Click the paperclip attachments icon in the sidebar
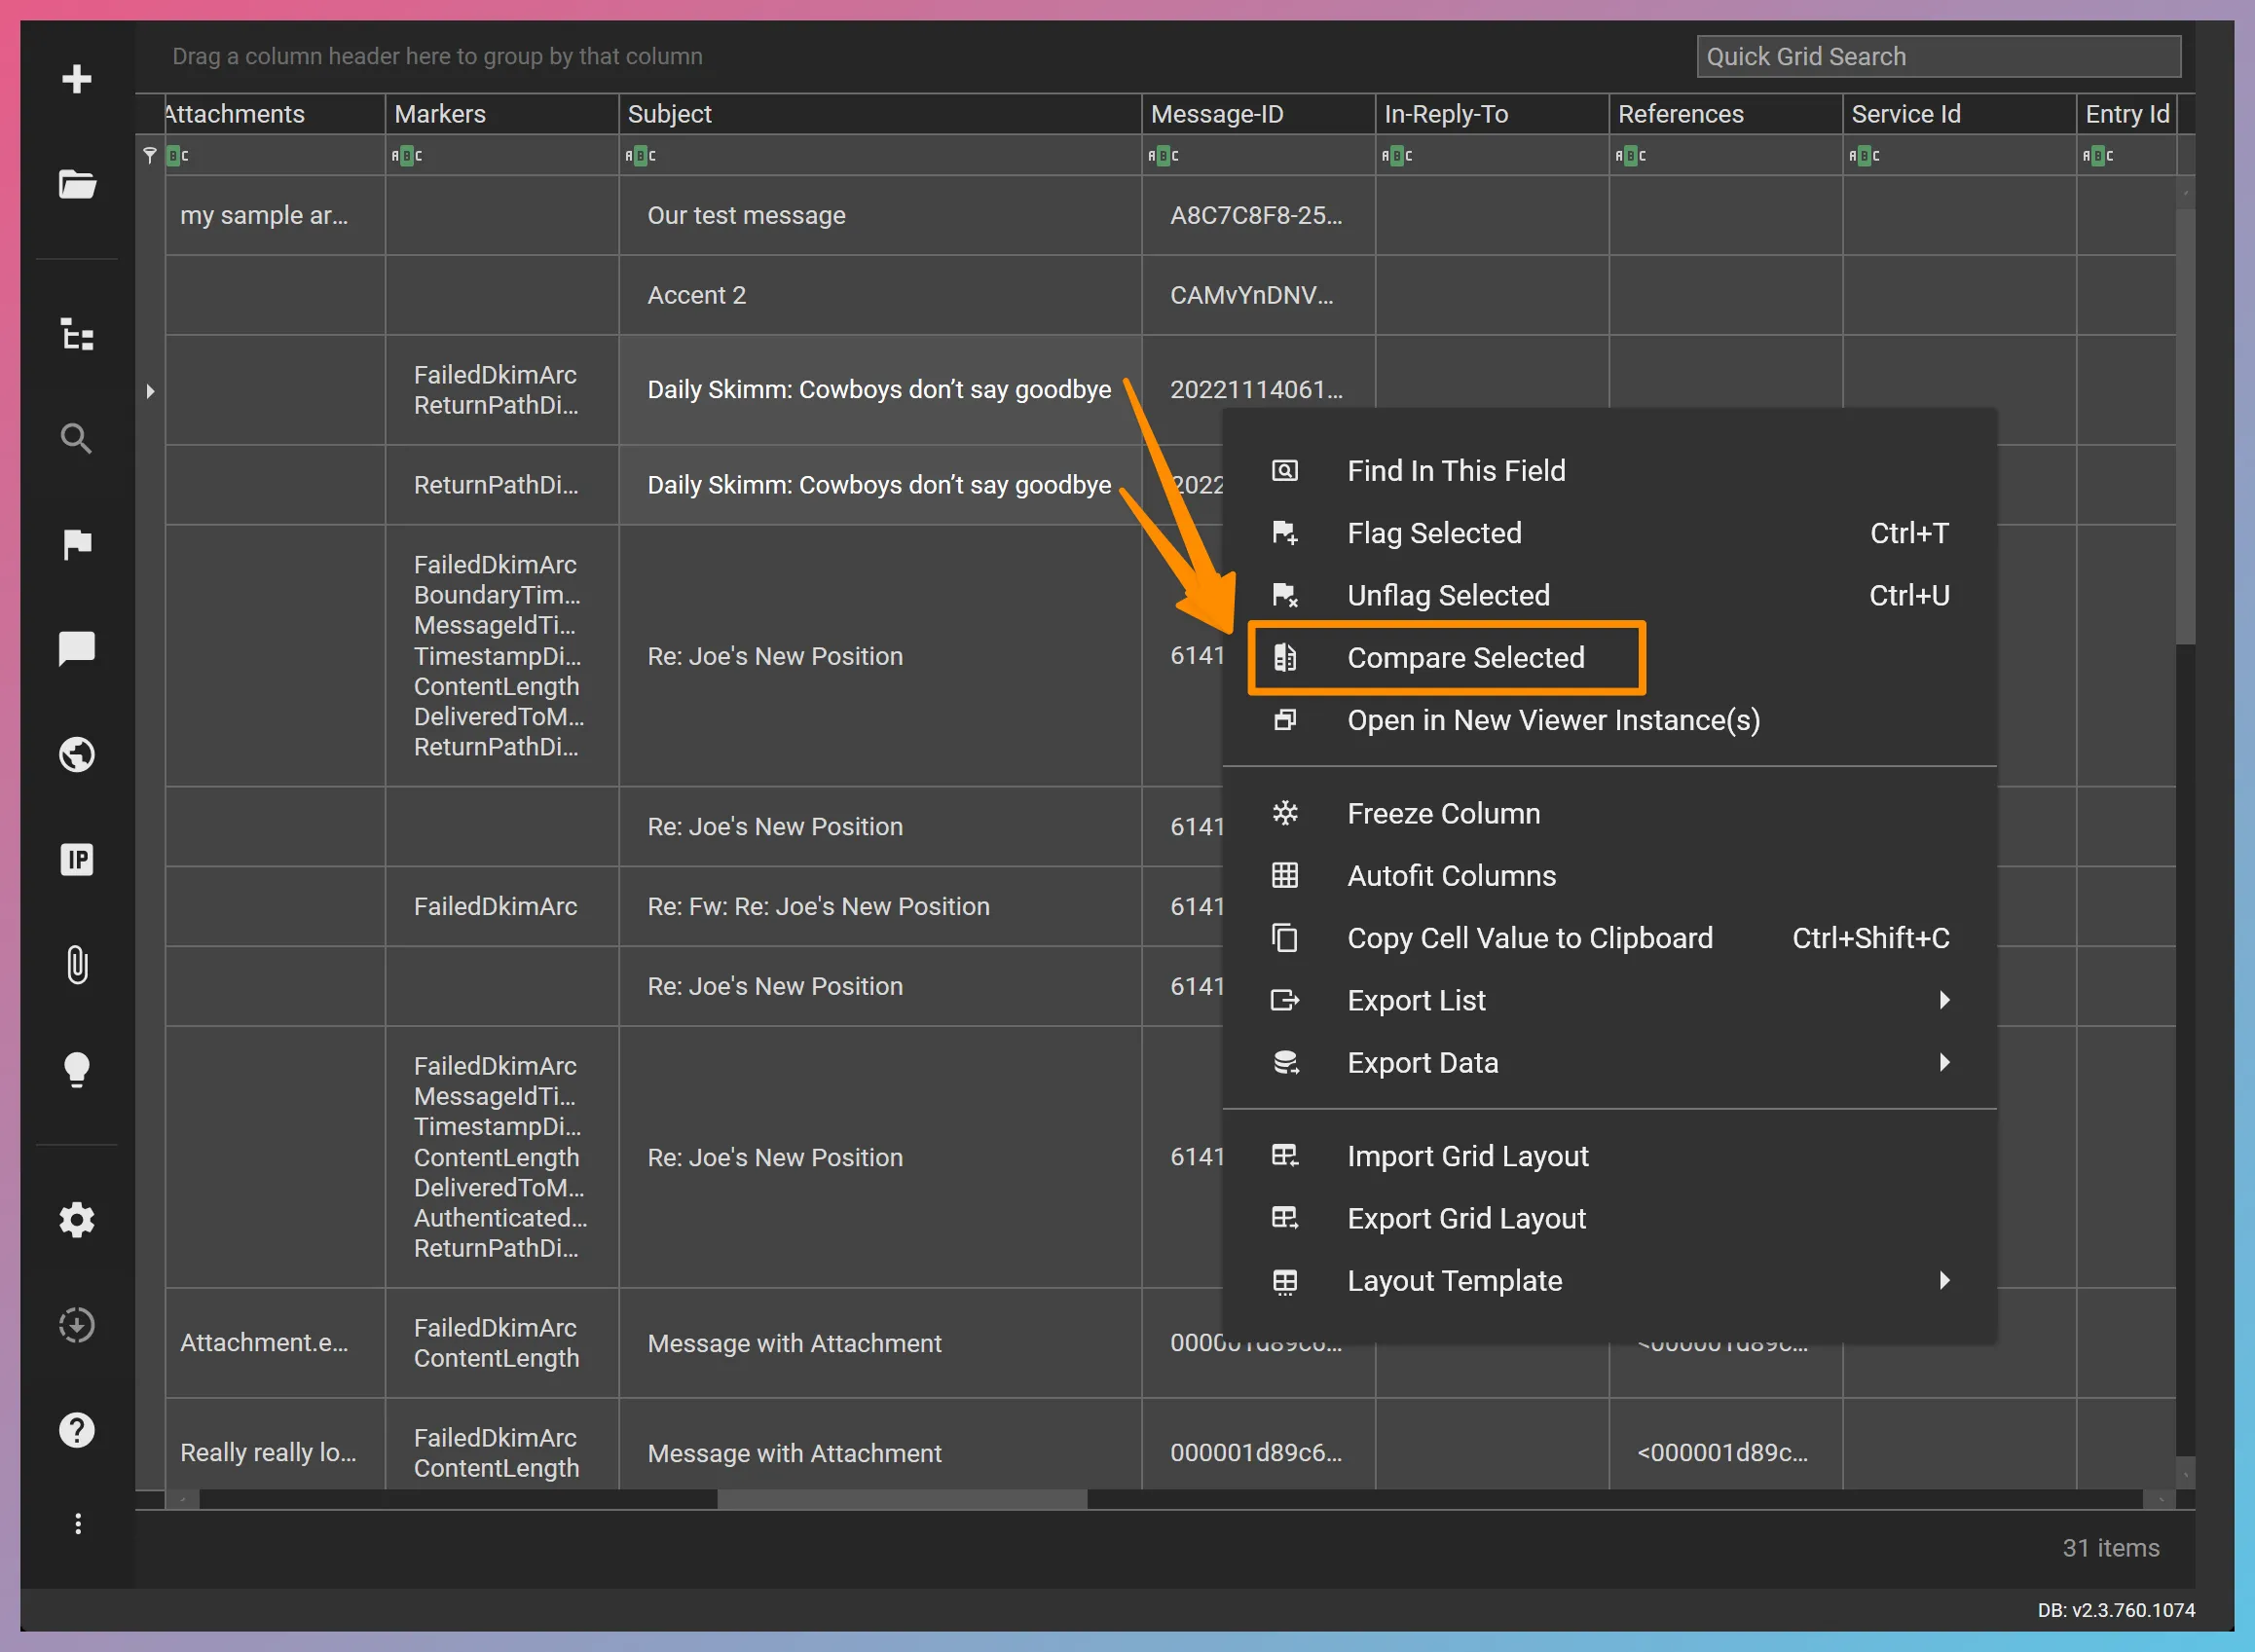This screenshot has width=2255, height=1652. point(77,965)
